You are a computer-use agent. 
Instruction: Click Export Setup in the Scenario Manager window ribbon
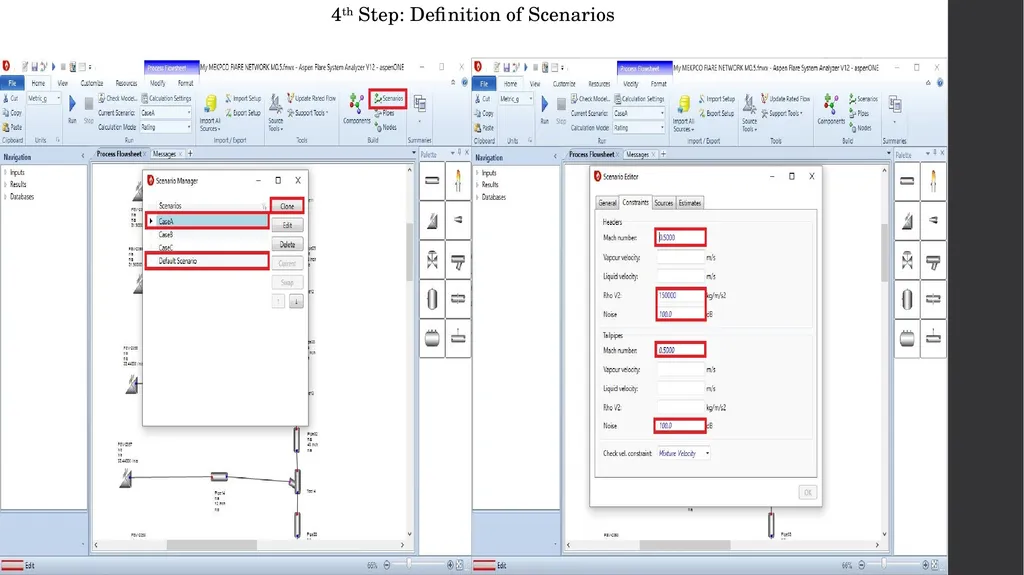(243, 113)
